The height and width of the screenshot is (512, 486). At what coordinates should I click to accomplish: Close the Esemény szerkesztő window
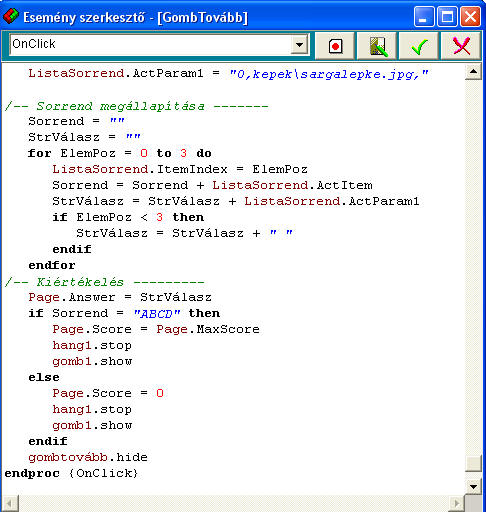(470, 16)
